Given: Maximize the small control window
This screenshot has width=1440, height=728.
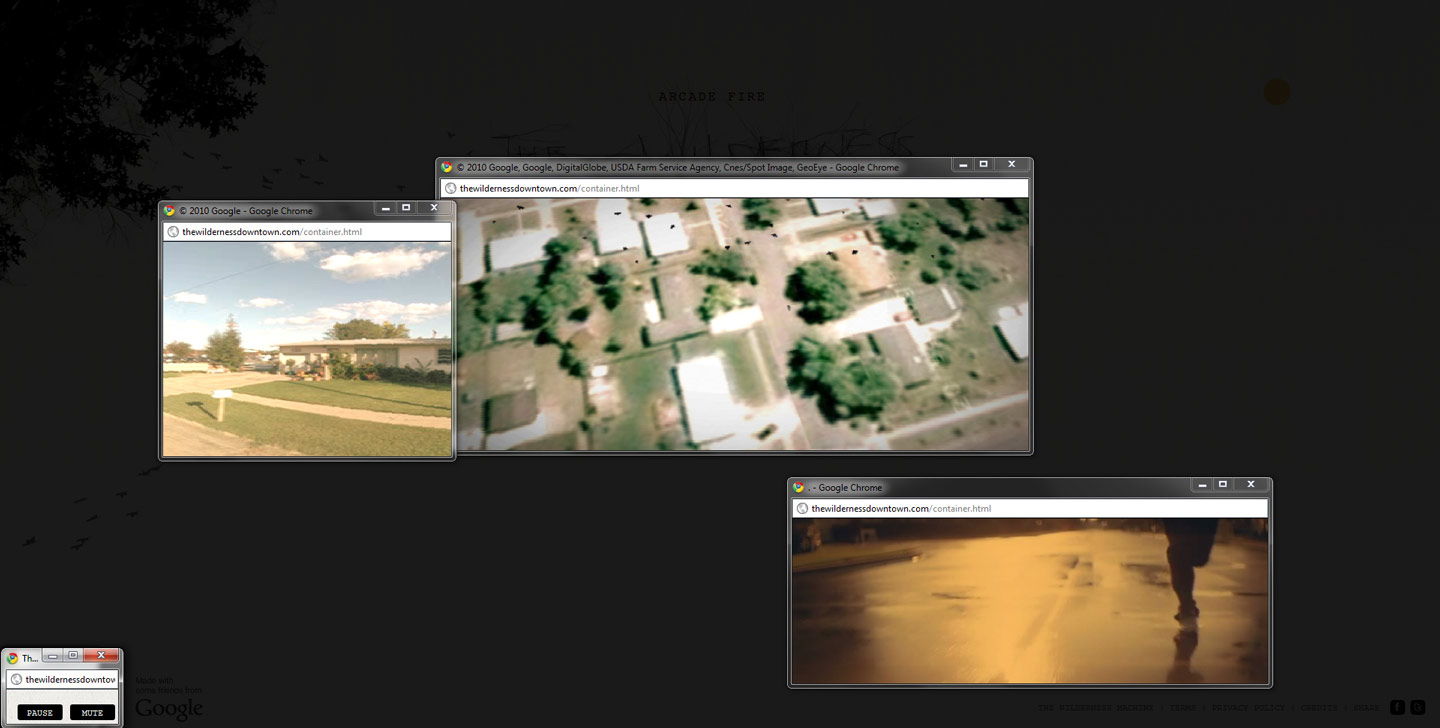Looking at the screenshot, I should tap(73, 656).
